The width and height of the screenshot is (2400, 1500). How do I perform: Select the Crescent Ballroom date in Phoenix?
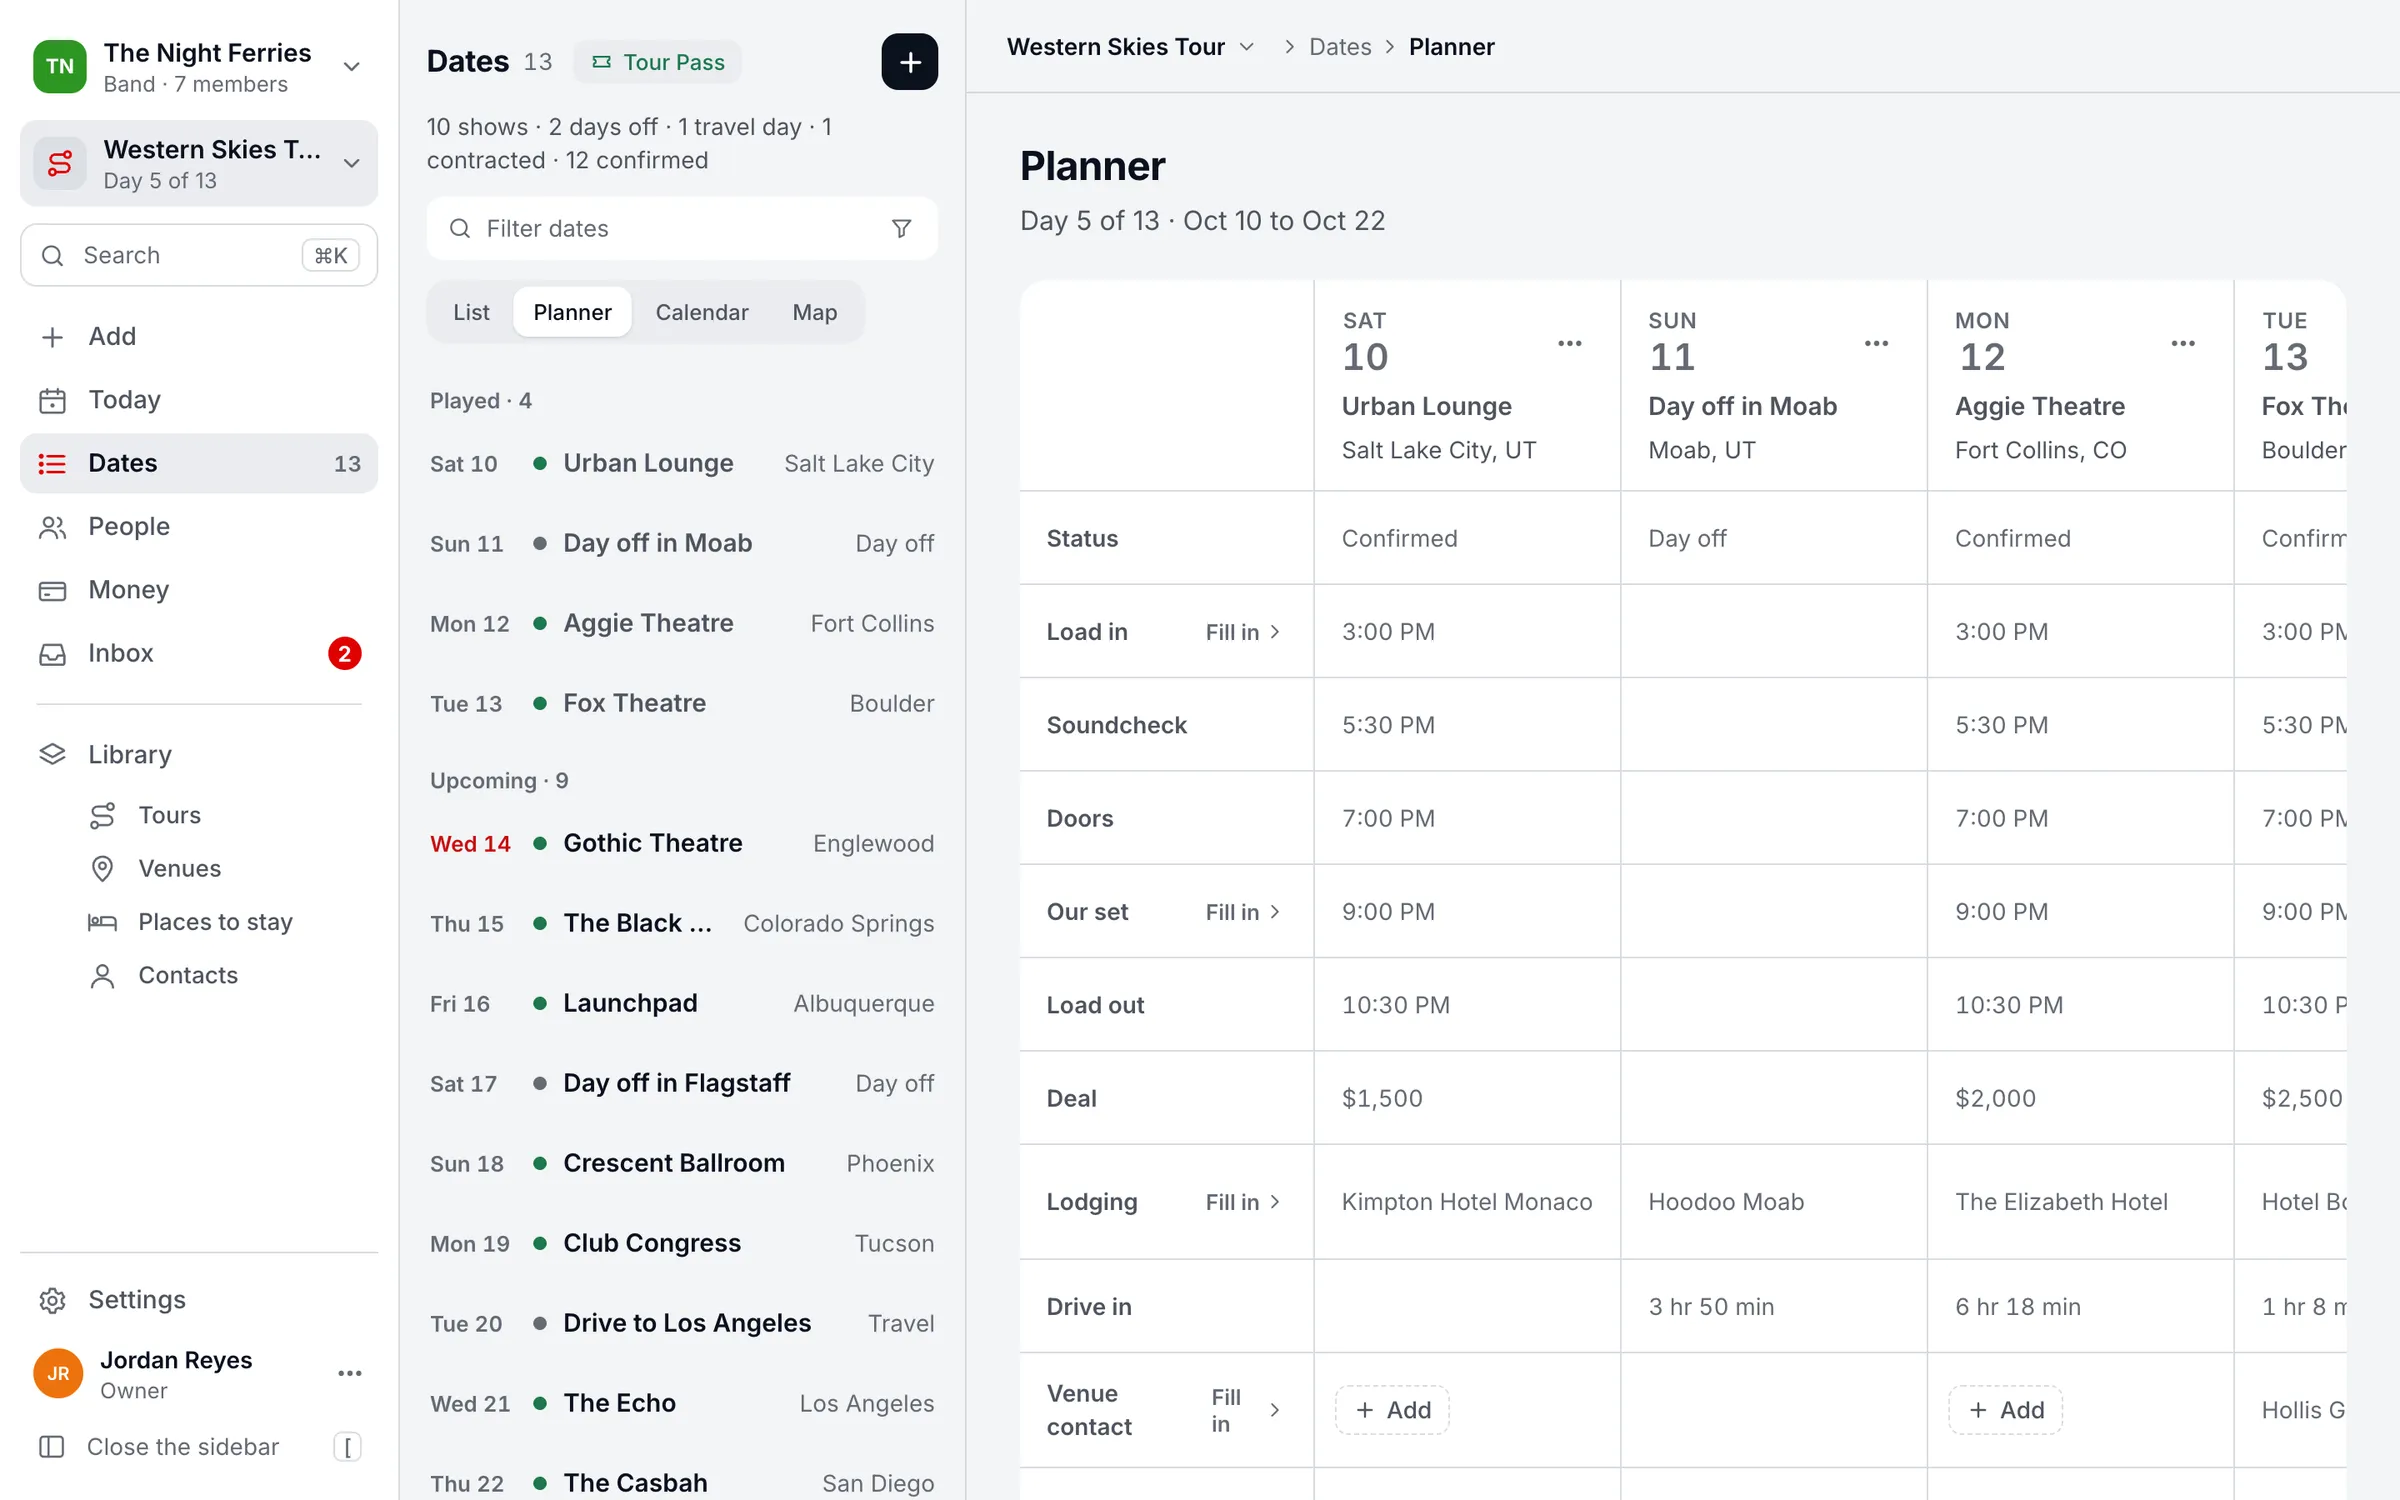point(682,1163)
